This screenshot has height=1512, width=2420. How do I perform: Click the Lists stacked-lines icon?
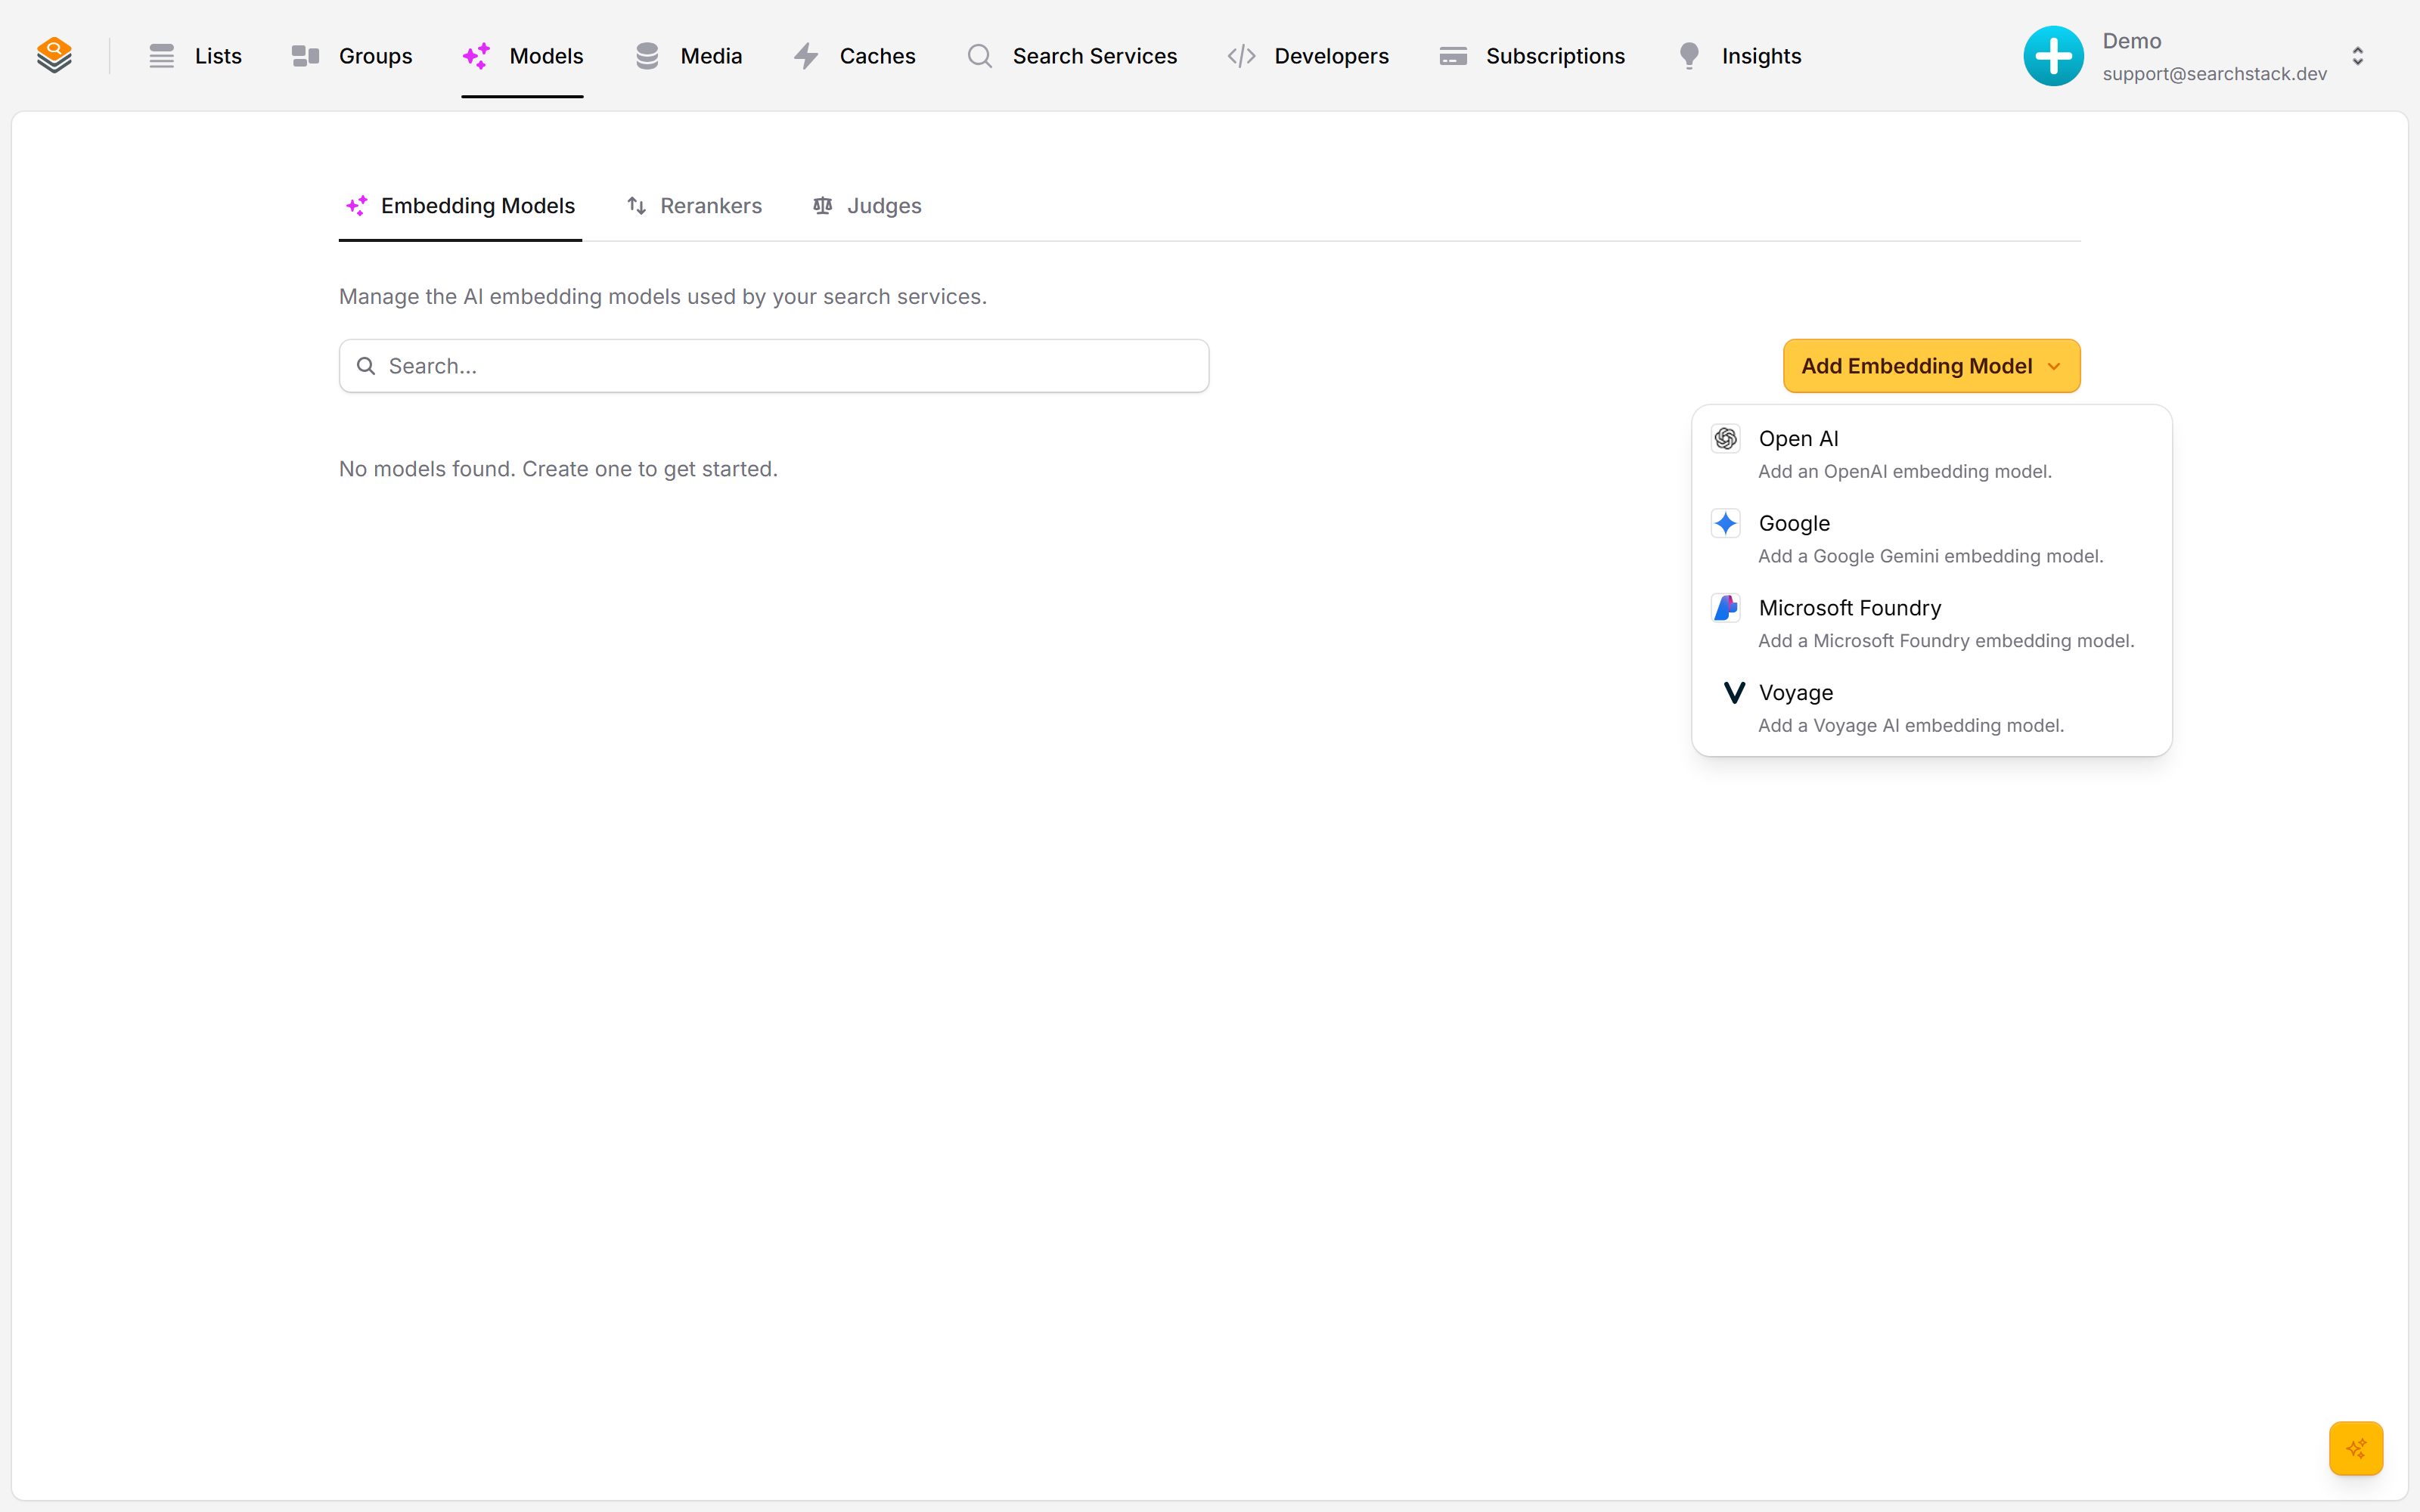click(162, 56)
